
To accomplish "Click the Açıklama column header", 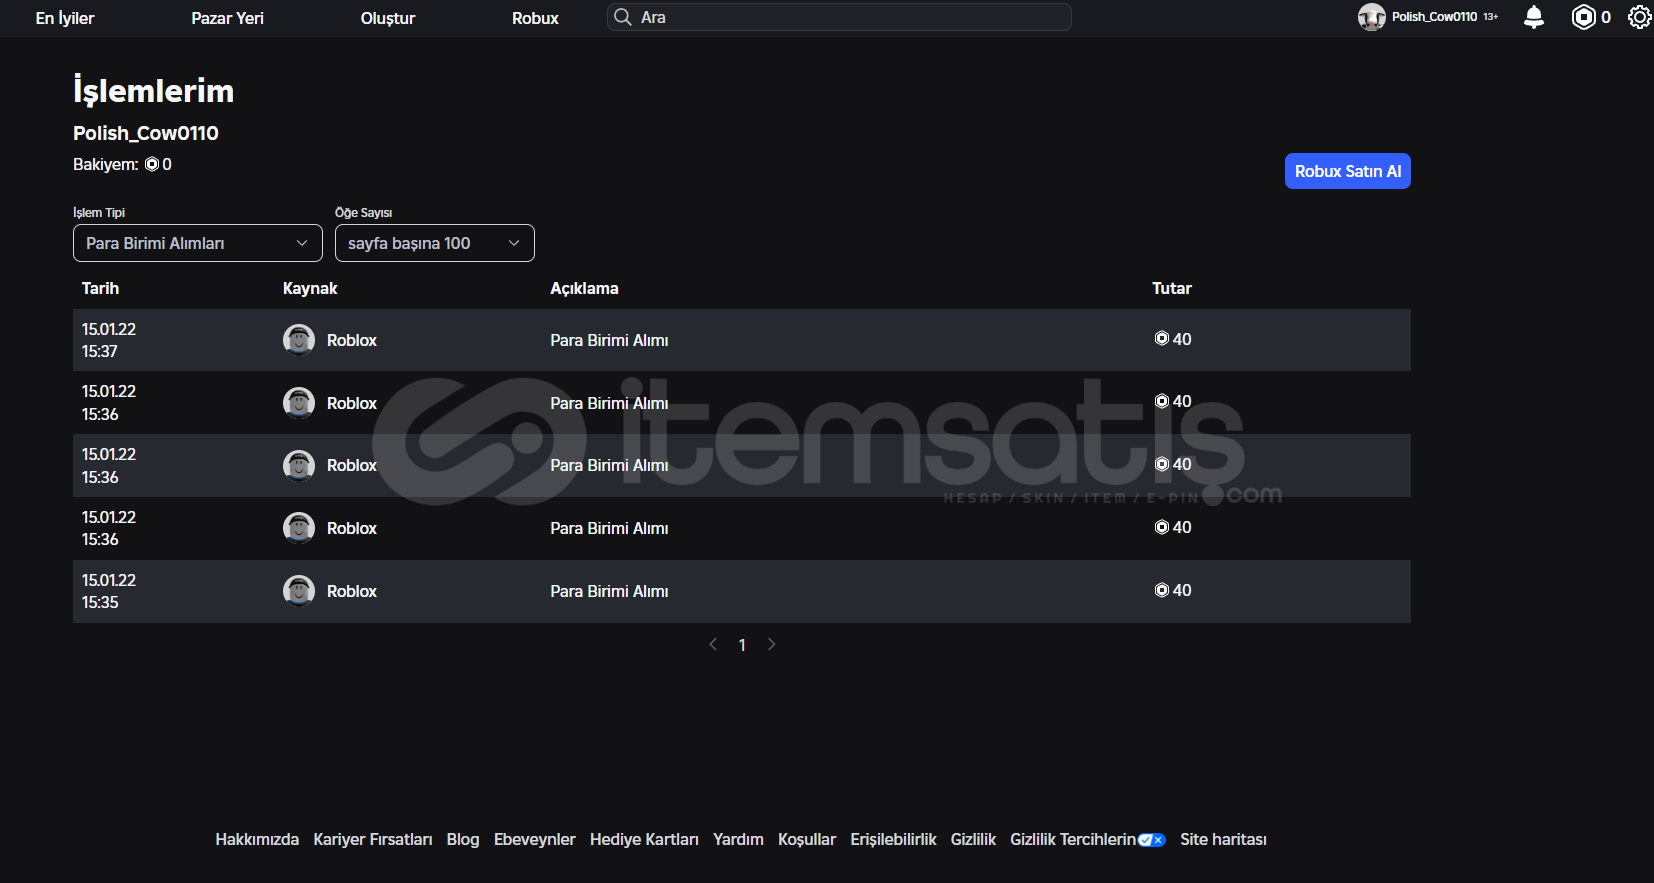I will click(x=584, y=288).
